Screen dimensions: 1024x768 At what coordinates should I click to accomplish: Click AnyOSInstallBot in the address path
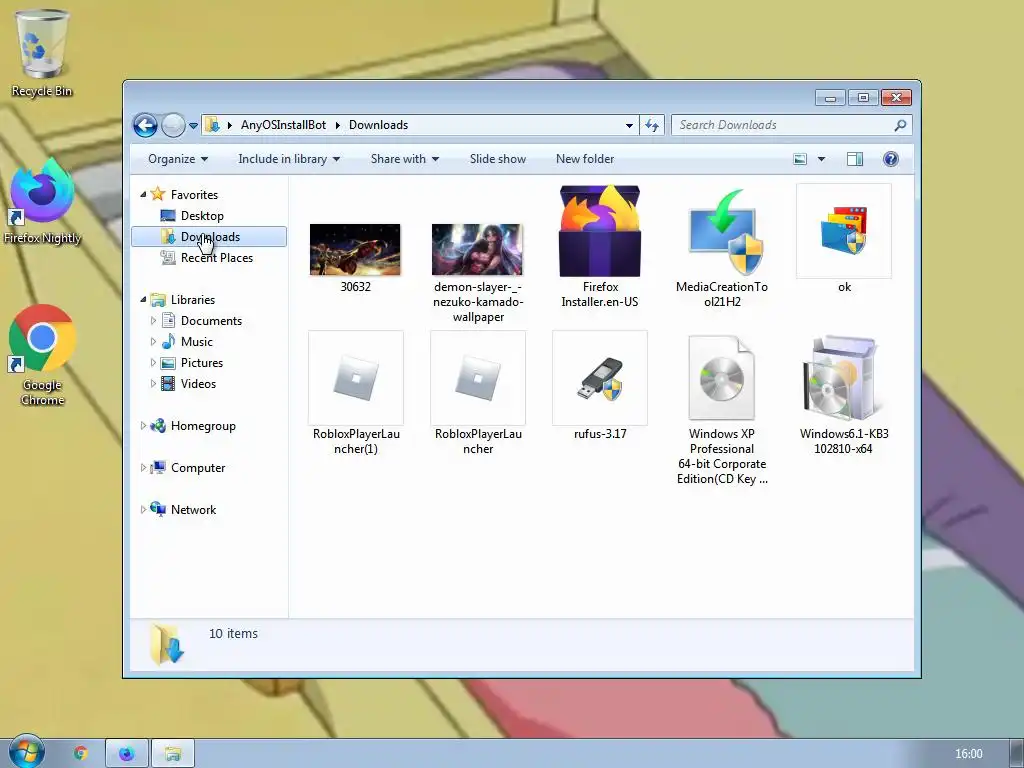tap(283, 125)
